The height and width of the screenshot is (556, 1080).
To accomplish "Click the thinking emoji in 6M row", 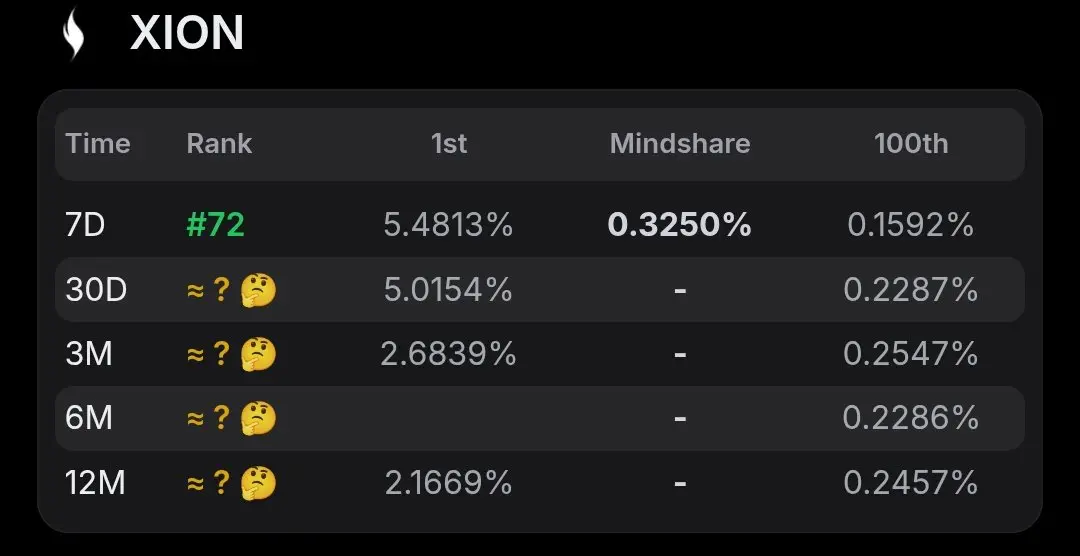I will pyautogui.click(x=258, y=418).
